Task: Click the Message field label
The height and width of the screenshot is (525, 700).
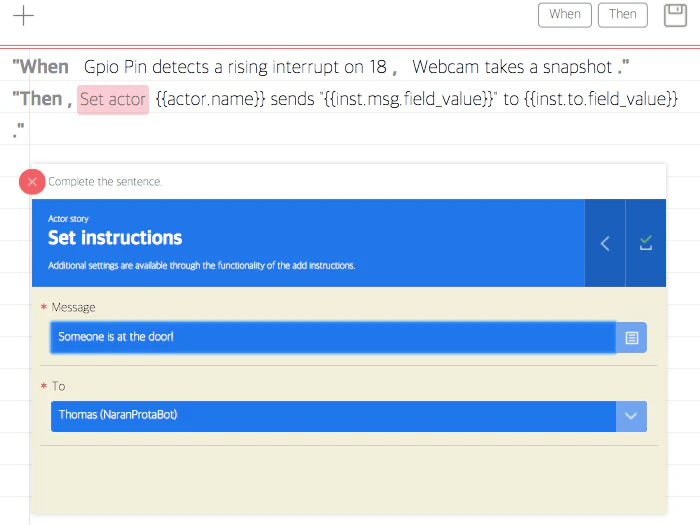Action: coord(73,307)
